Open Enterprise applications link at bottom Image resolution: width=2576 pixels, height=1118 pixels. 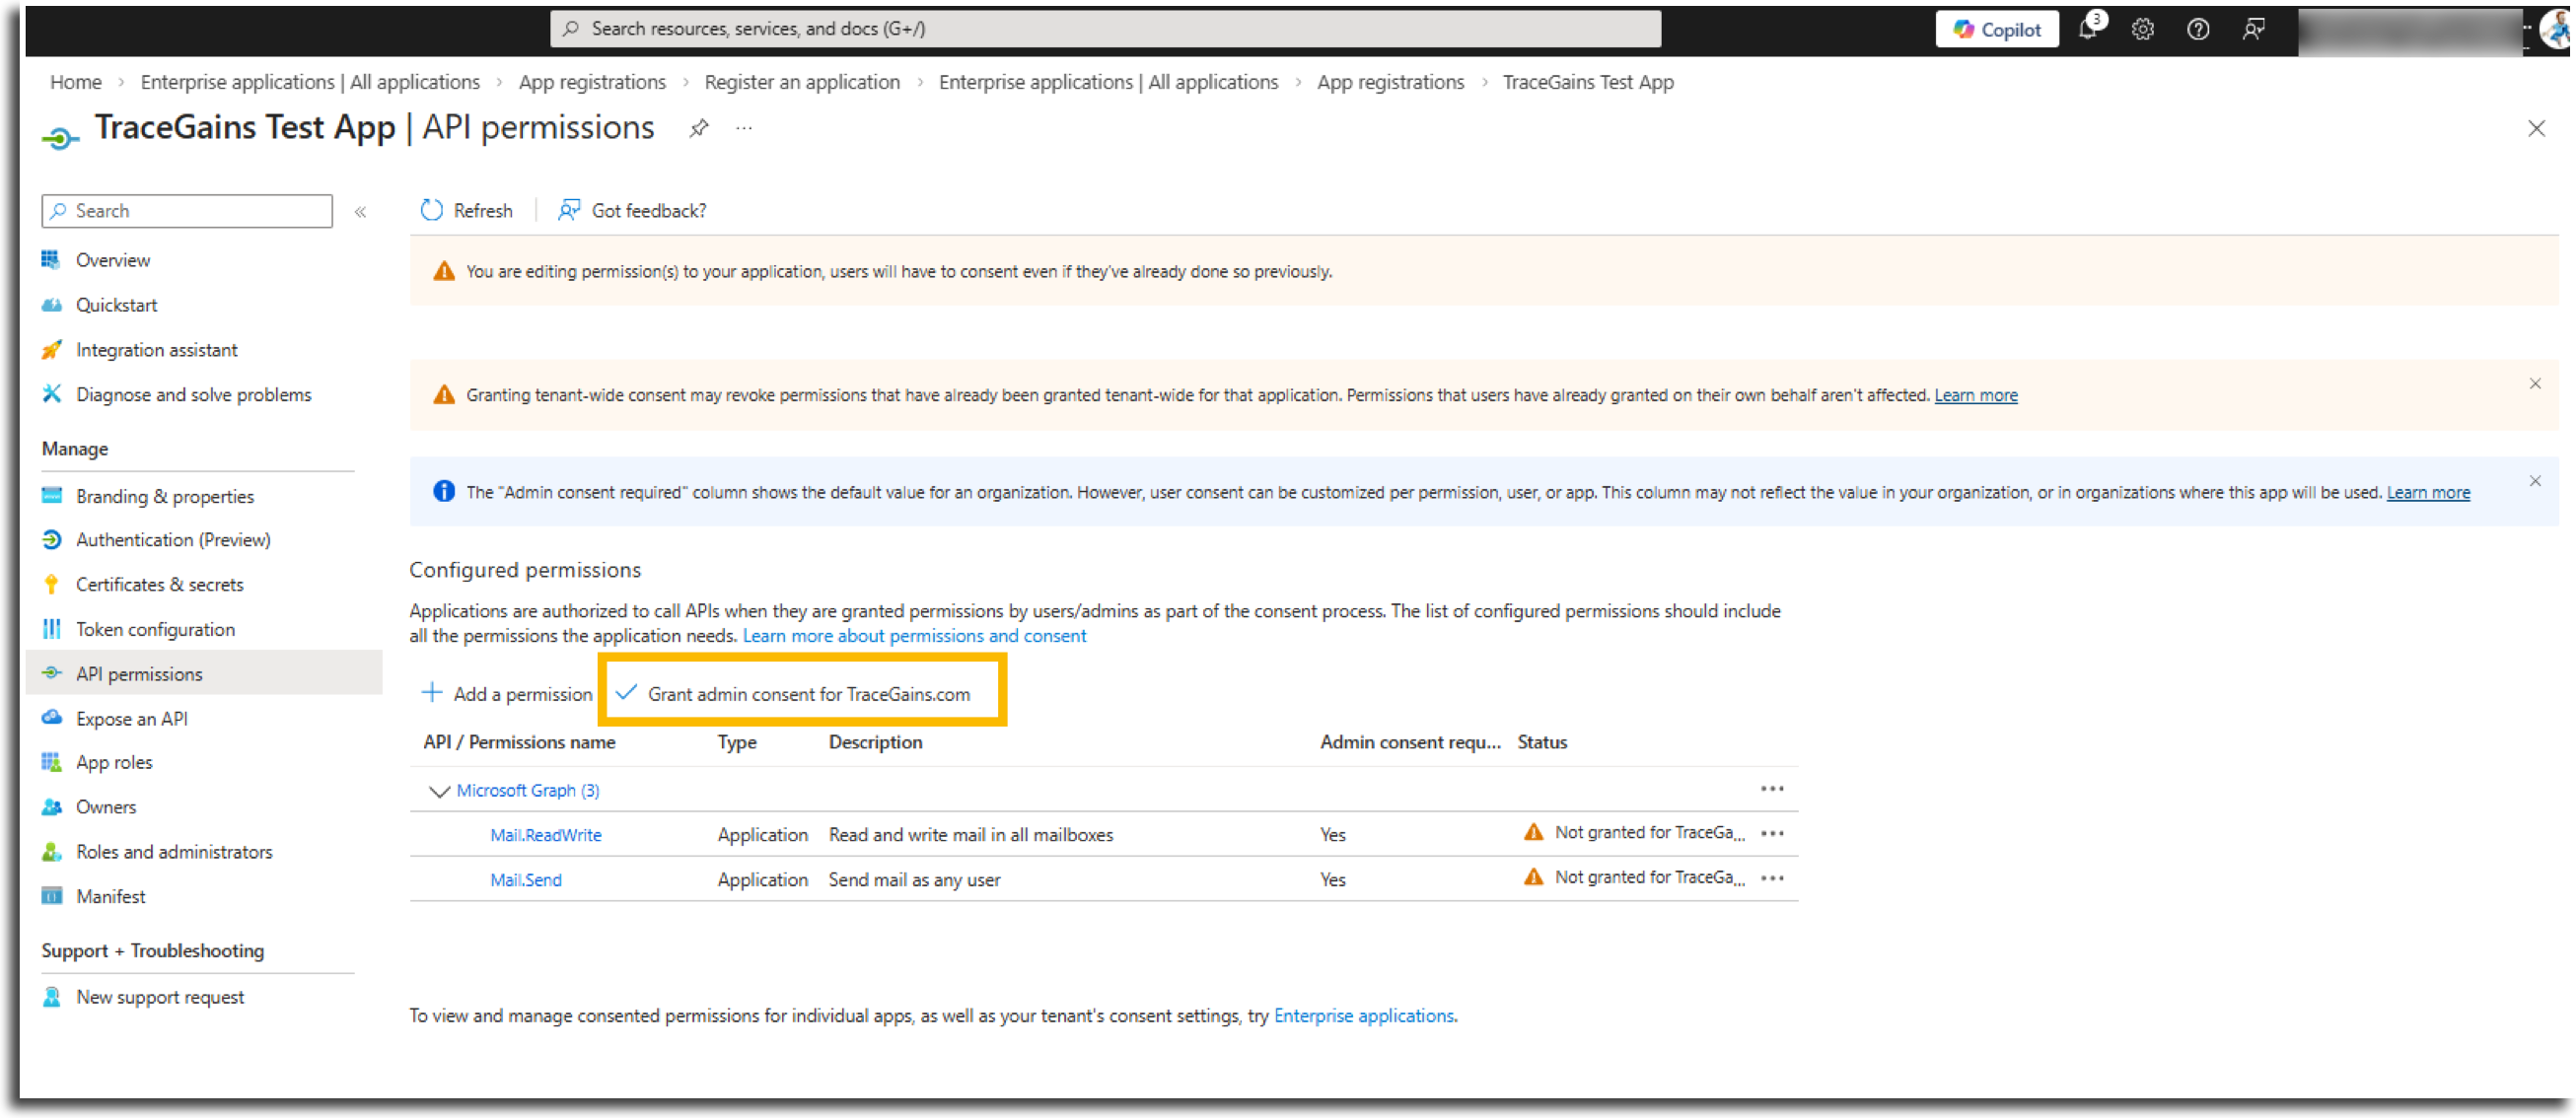coord(1362,1016)
